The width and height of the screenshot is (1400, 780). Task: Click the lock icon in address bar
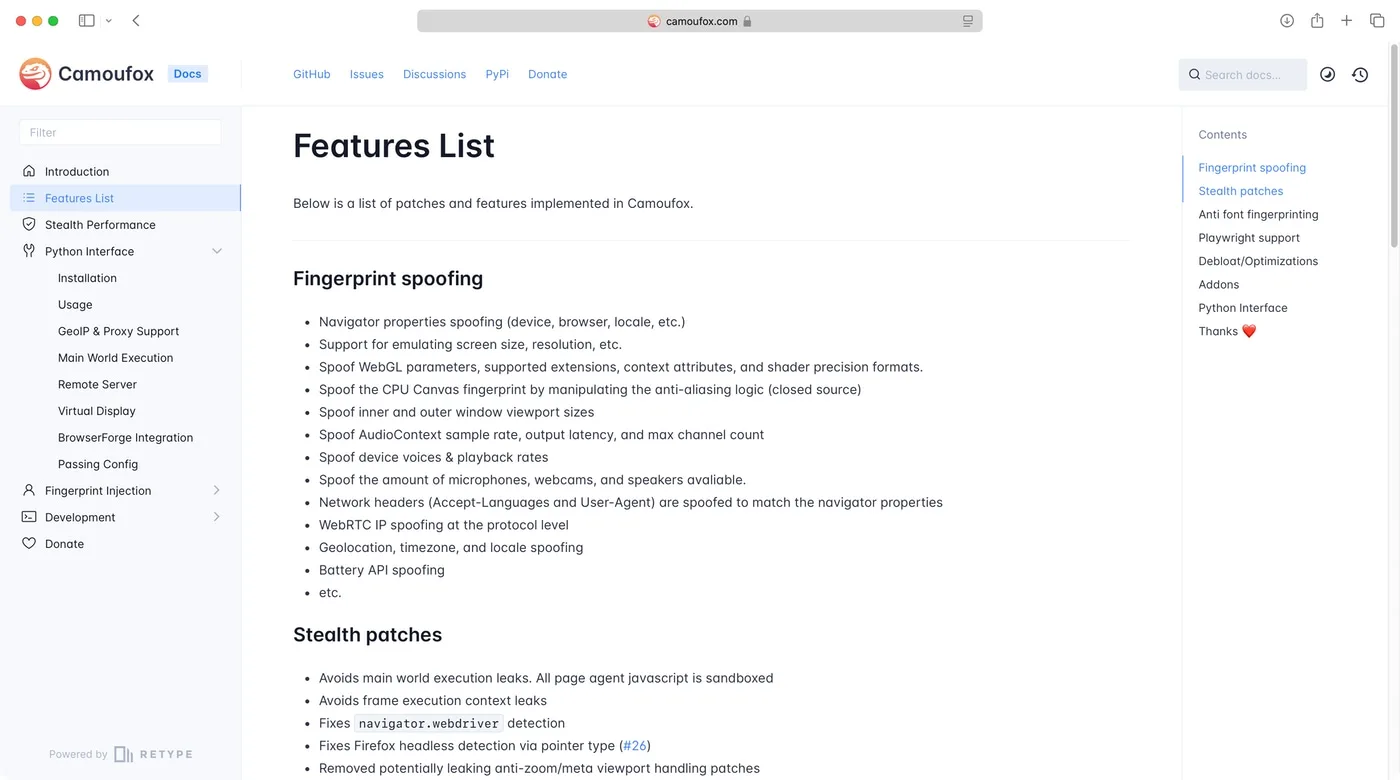[x=747, y=21]
